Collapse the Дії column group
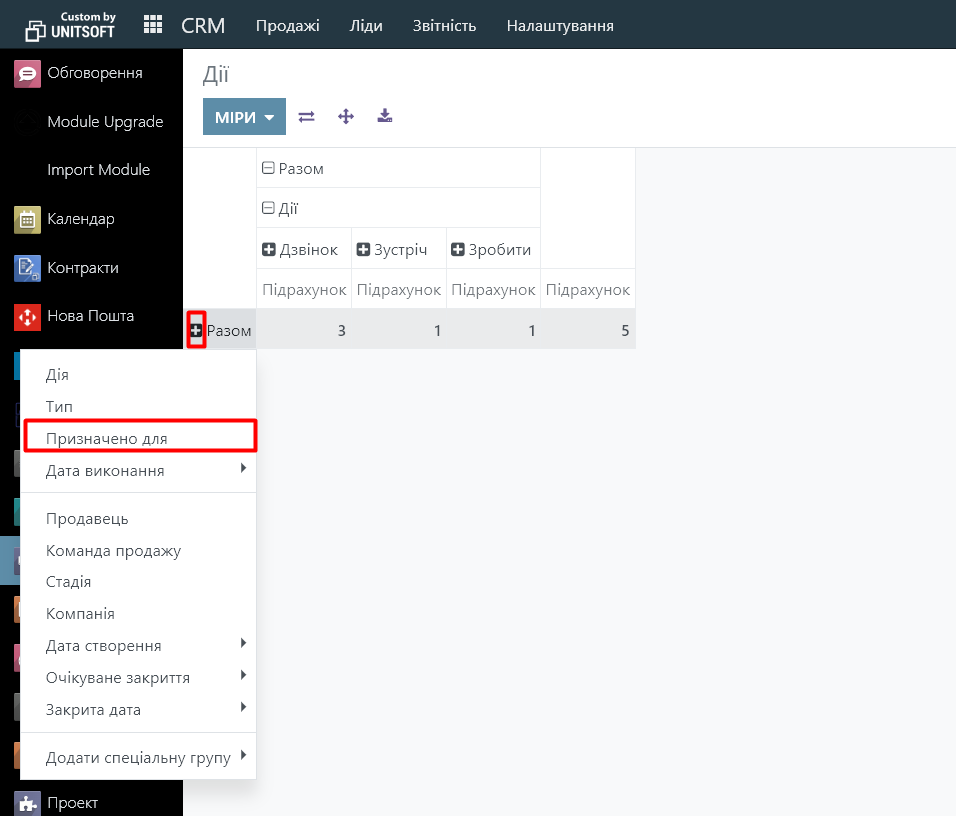 pos(268,209)
